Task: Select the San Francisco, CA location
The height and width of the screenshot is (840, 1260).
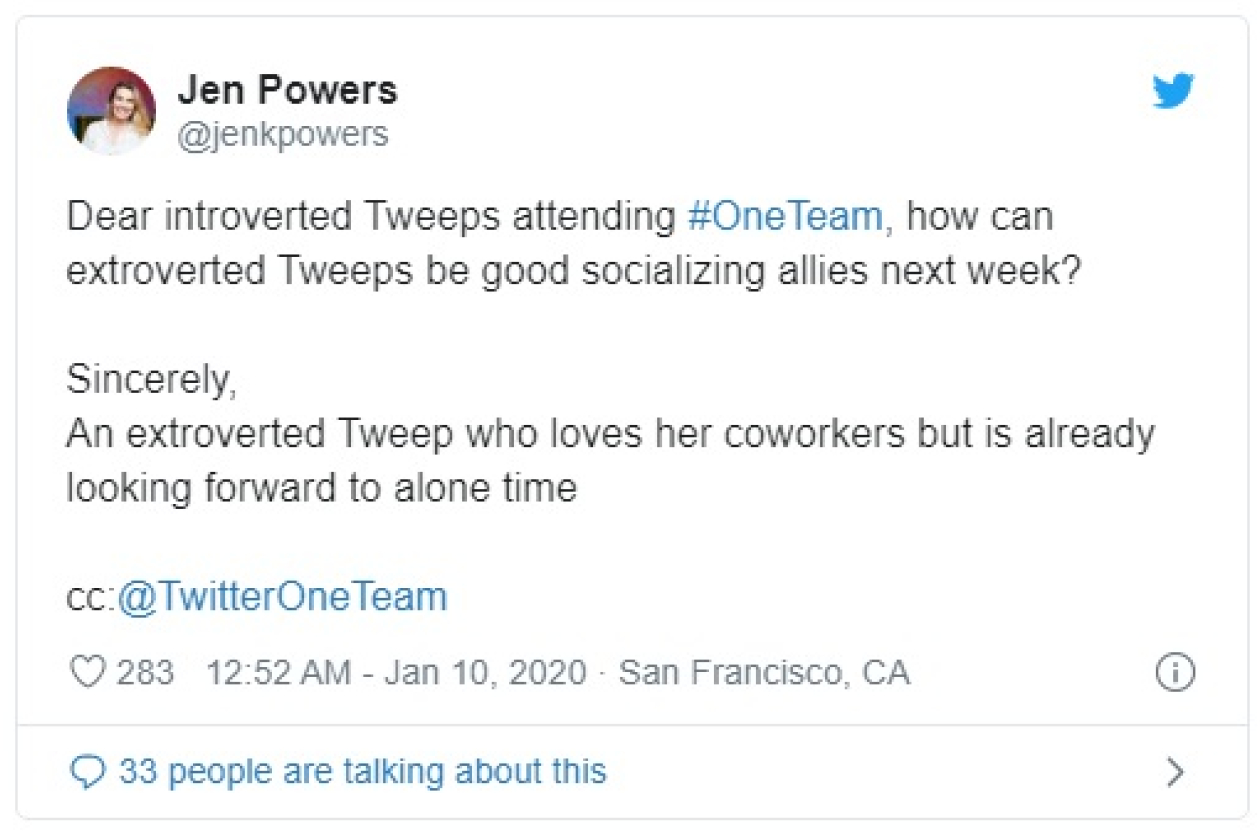Action: tap(764, 672)
